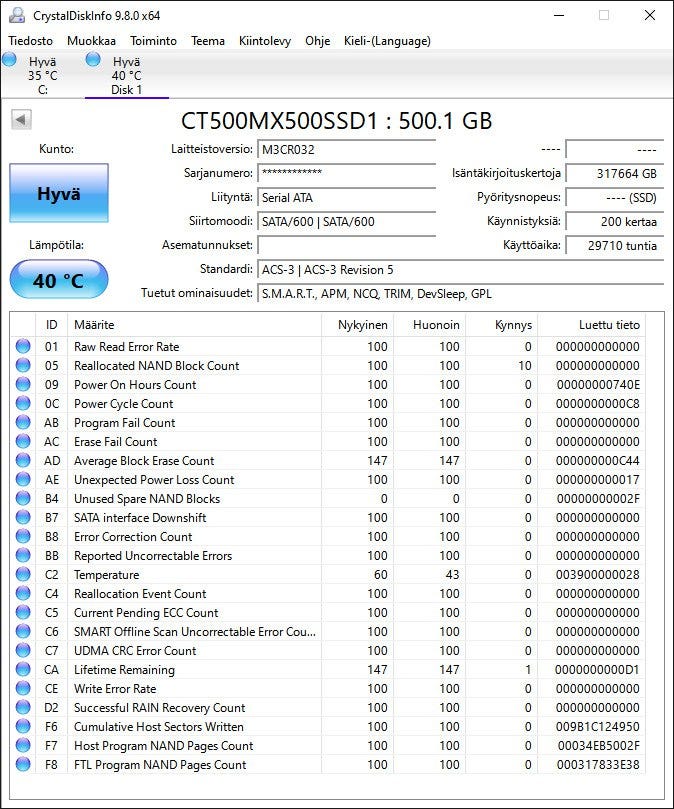The height and width of the screenshot is (809, 674).
Task: Open the Teema menu
Action: (x=208, y=41)
